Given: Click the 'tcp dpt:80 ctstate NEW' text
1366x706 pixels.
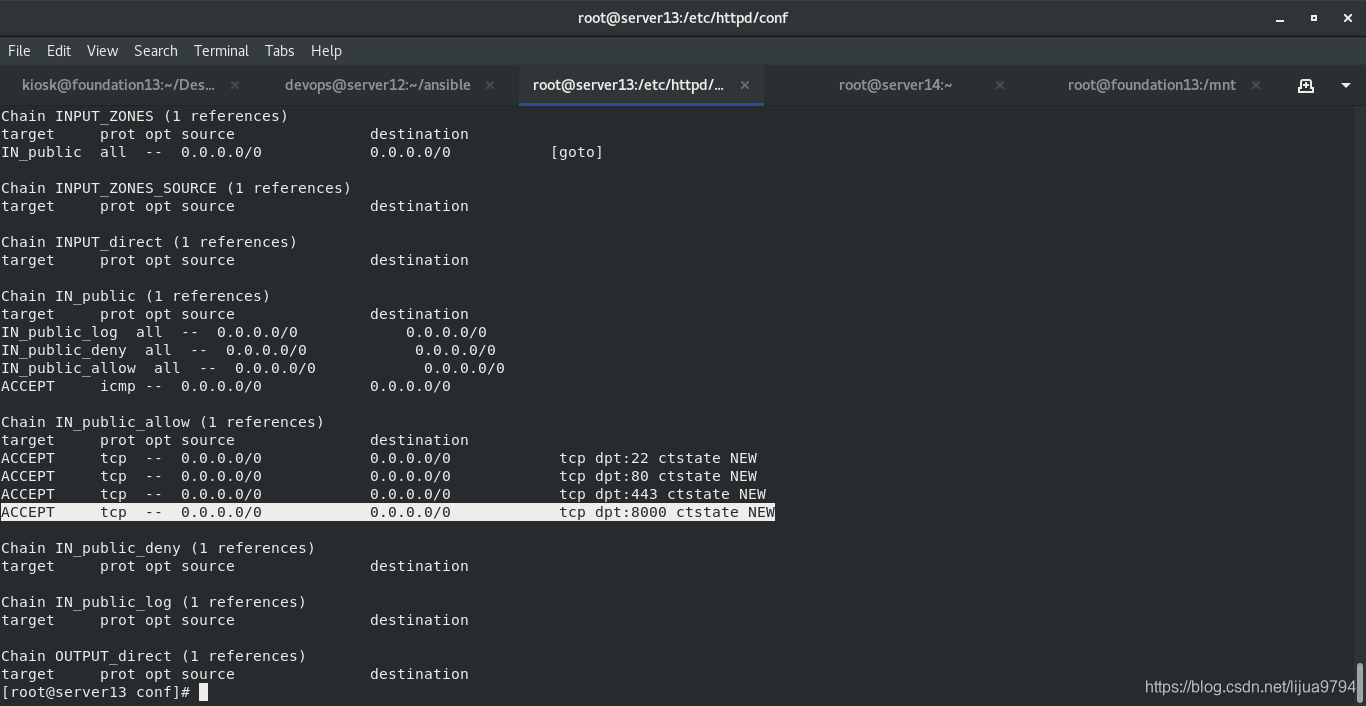Looking at the screenshot, I should (658, 476).
